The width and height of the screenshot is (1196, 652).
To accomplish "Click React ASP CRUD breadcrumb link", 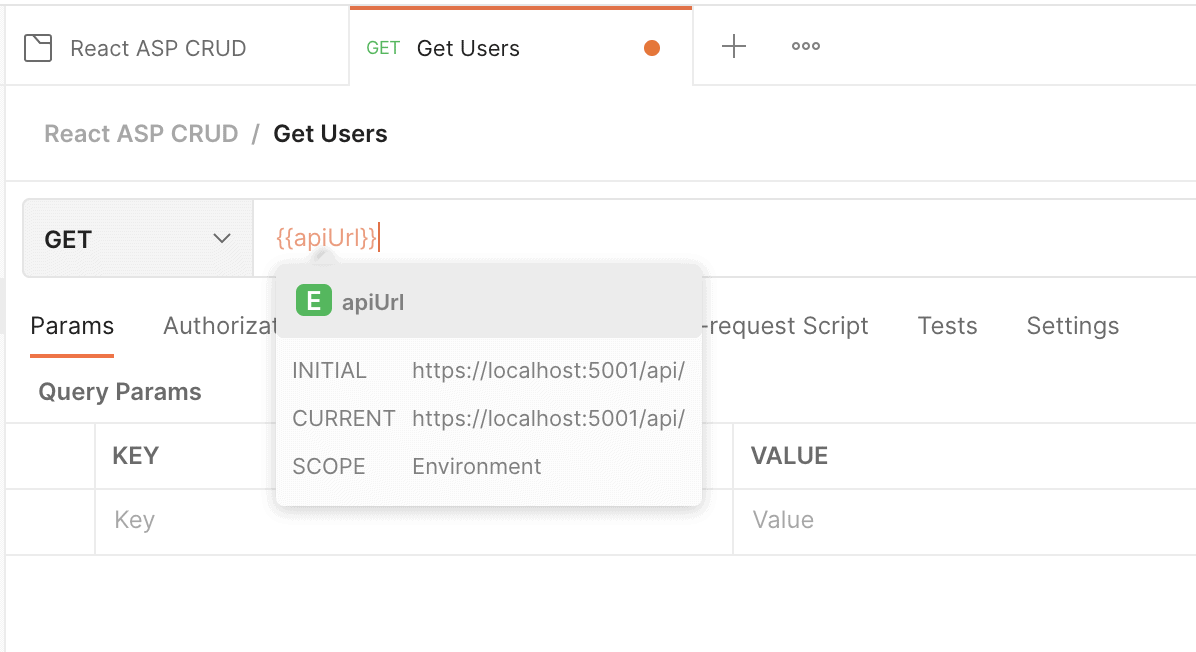I will click(141, 133).
